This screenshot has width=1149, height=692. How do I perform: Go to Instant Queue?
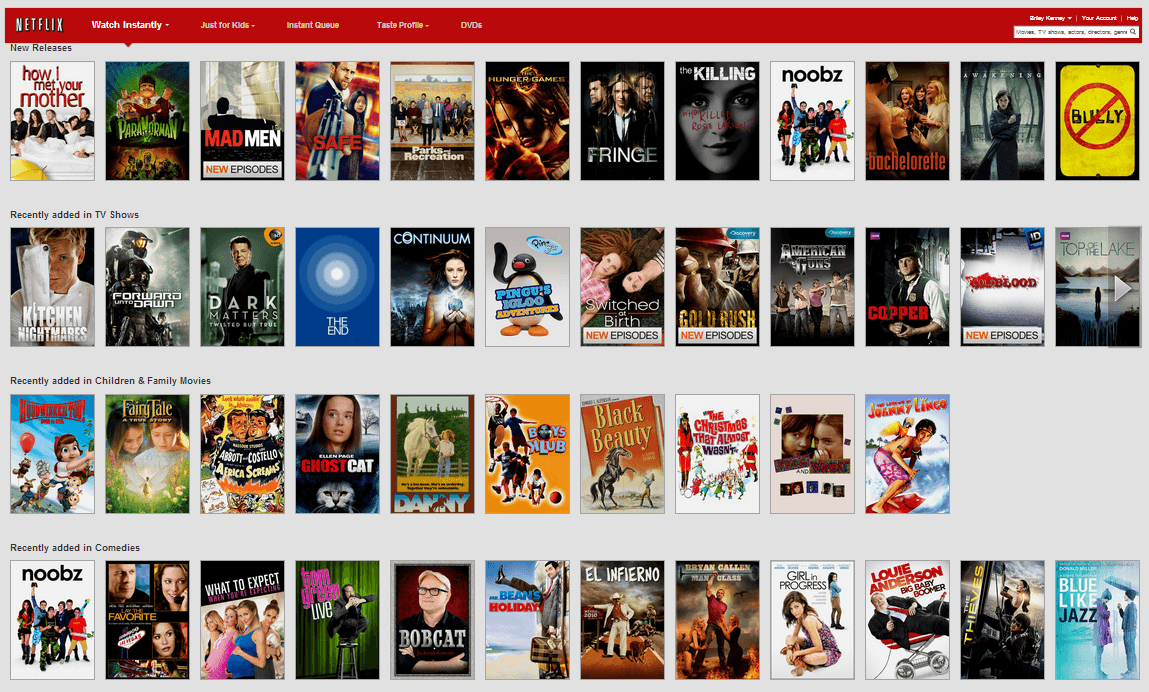(x=313, y=22)
